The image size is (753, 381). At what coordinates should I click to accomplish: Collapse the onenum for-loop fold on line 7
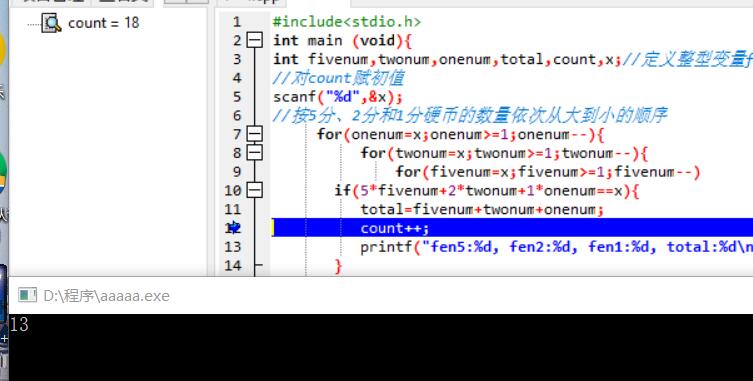click(255, 134)
